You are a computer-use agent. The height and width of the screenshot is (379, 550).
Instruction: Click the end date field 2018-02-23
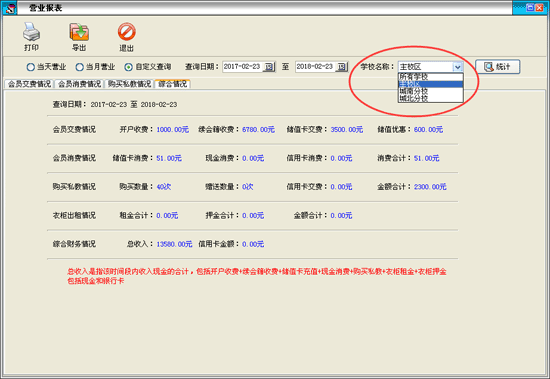point(315,67)
